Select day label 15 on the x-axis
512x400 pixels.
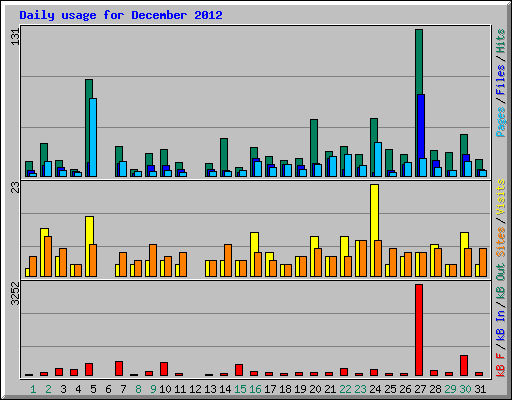pos(240,389)
